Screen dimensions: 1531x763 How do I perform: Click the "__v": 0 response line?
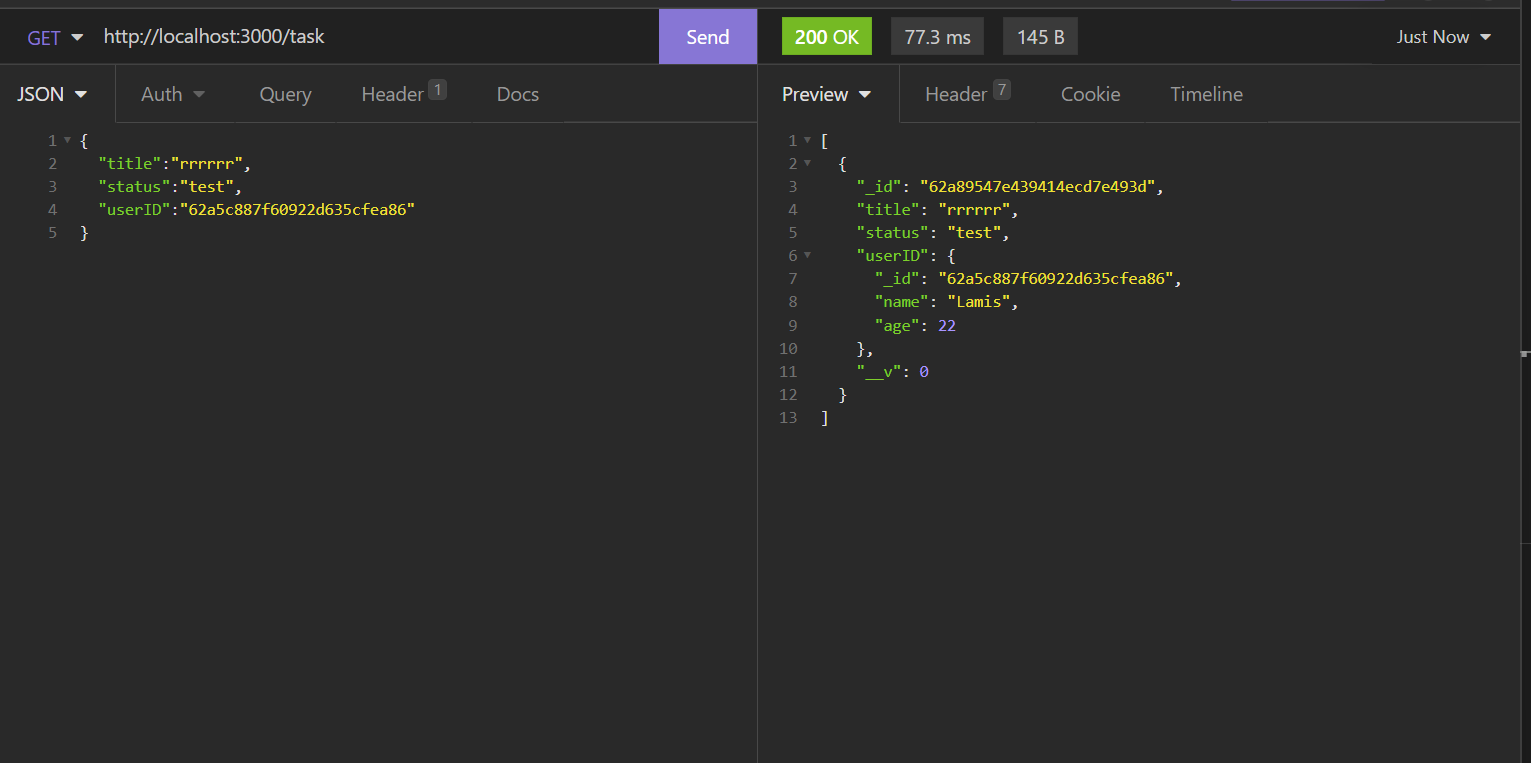(x=893, y=371)
